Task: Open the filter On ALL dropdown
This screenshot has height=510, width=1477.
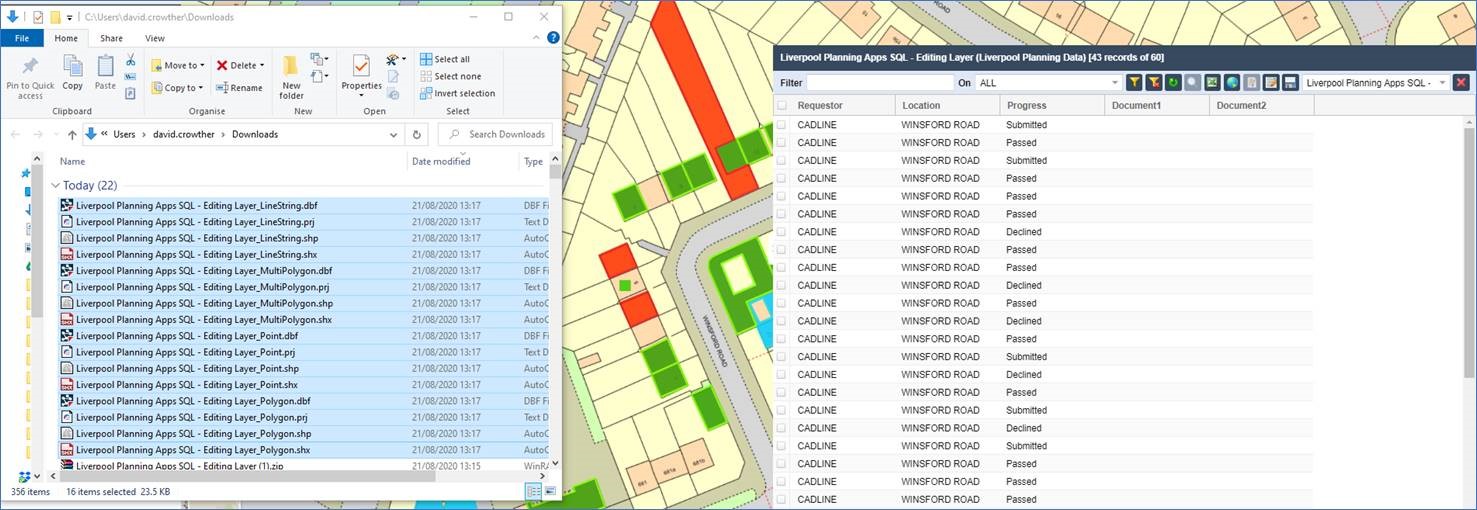Action: (x=1049, y=83)
